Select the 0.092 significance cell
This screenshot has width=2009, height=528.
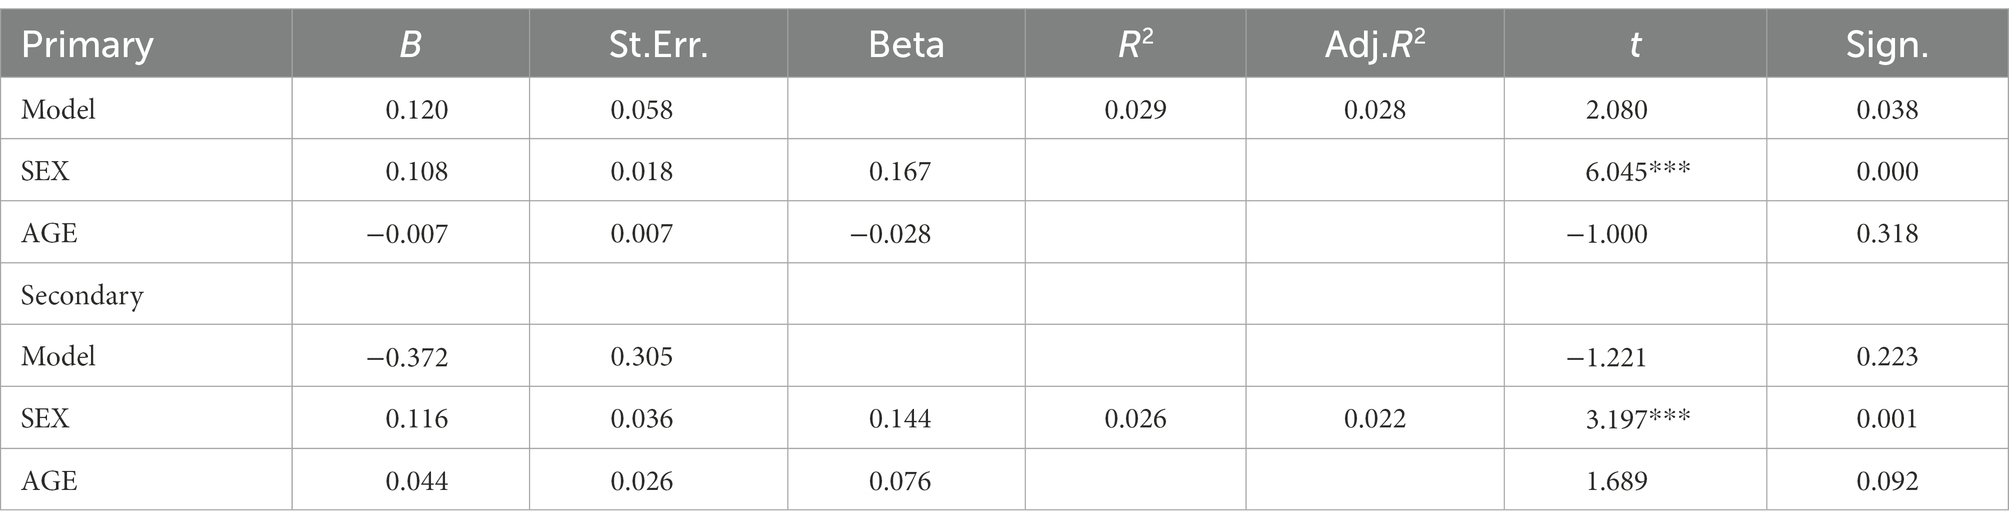click(1887, 481)
